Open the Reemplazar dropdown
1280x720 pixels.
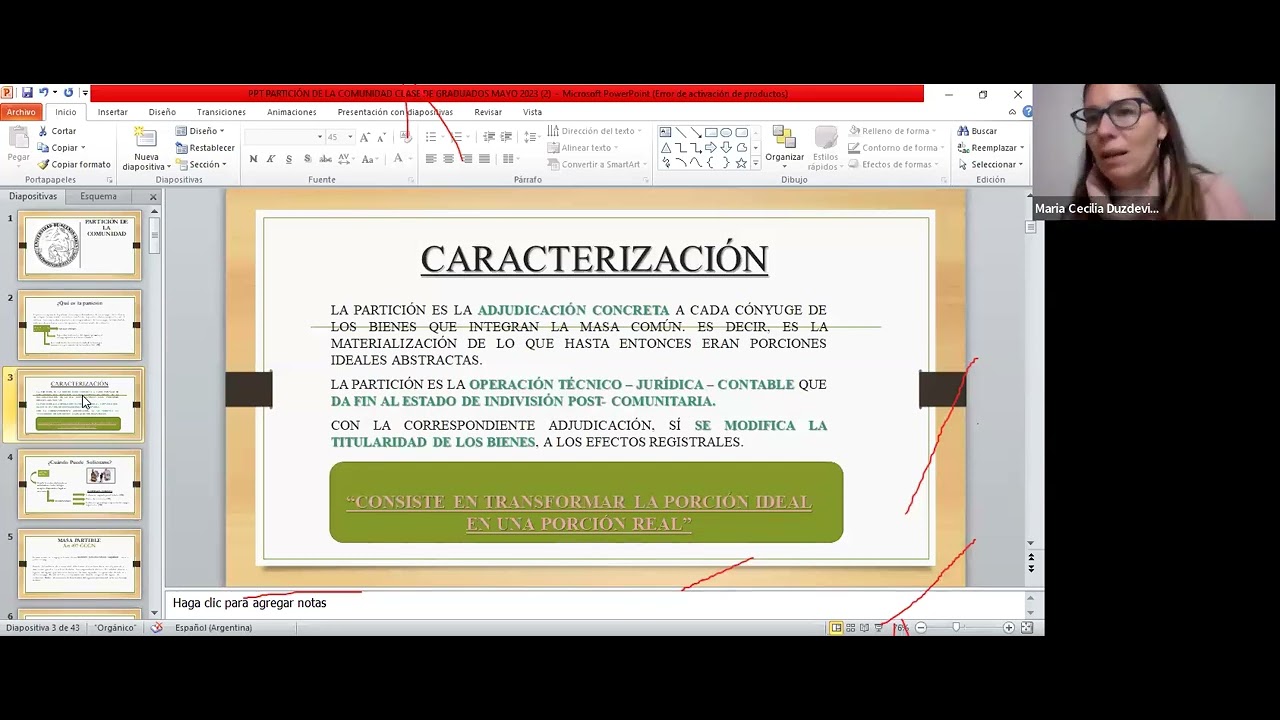[x=1023, y=148]
